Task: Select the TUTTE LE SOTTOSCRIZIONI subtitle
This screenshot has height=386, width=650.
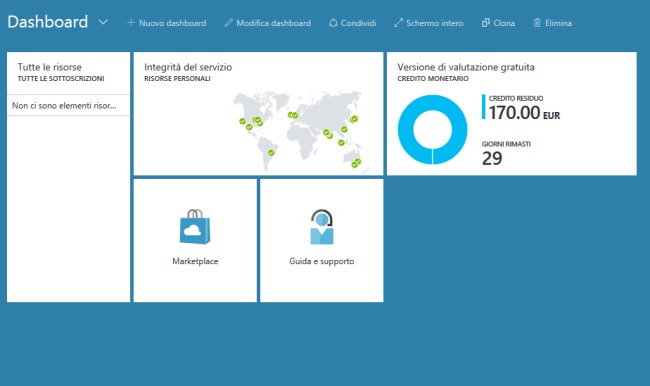Action: point(61,78)
